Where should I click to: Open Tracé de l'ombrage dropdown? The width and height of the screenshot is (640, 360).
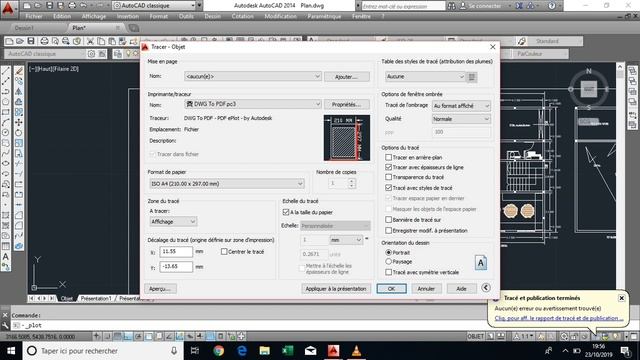pyautogui.click(x=461, y=106)
